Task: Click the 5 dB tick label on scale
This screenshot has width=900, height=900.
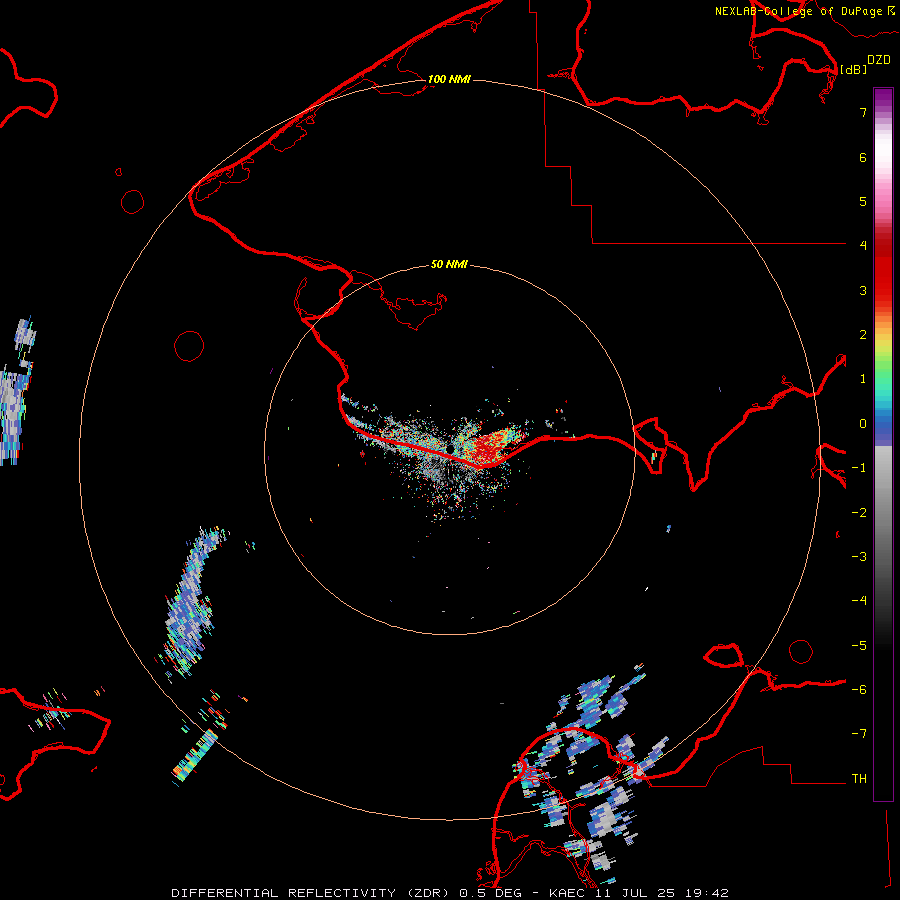Action: point(863,201)
